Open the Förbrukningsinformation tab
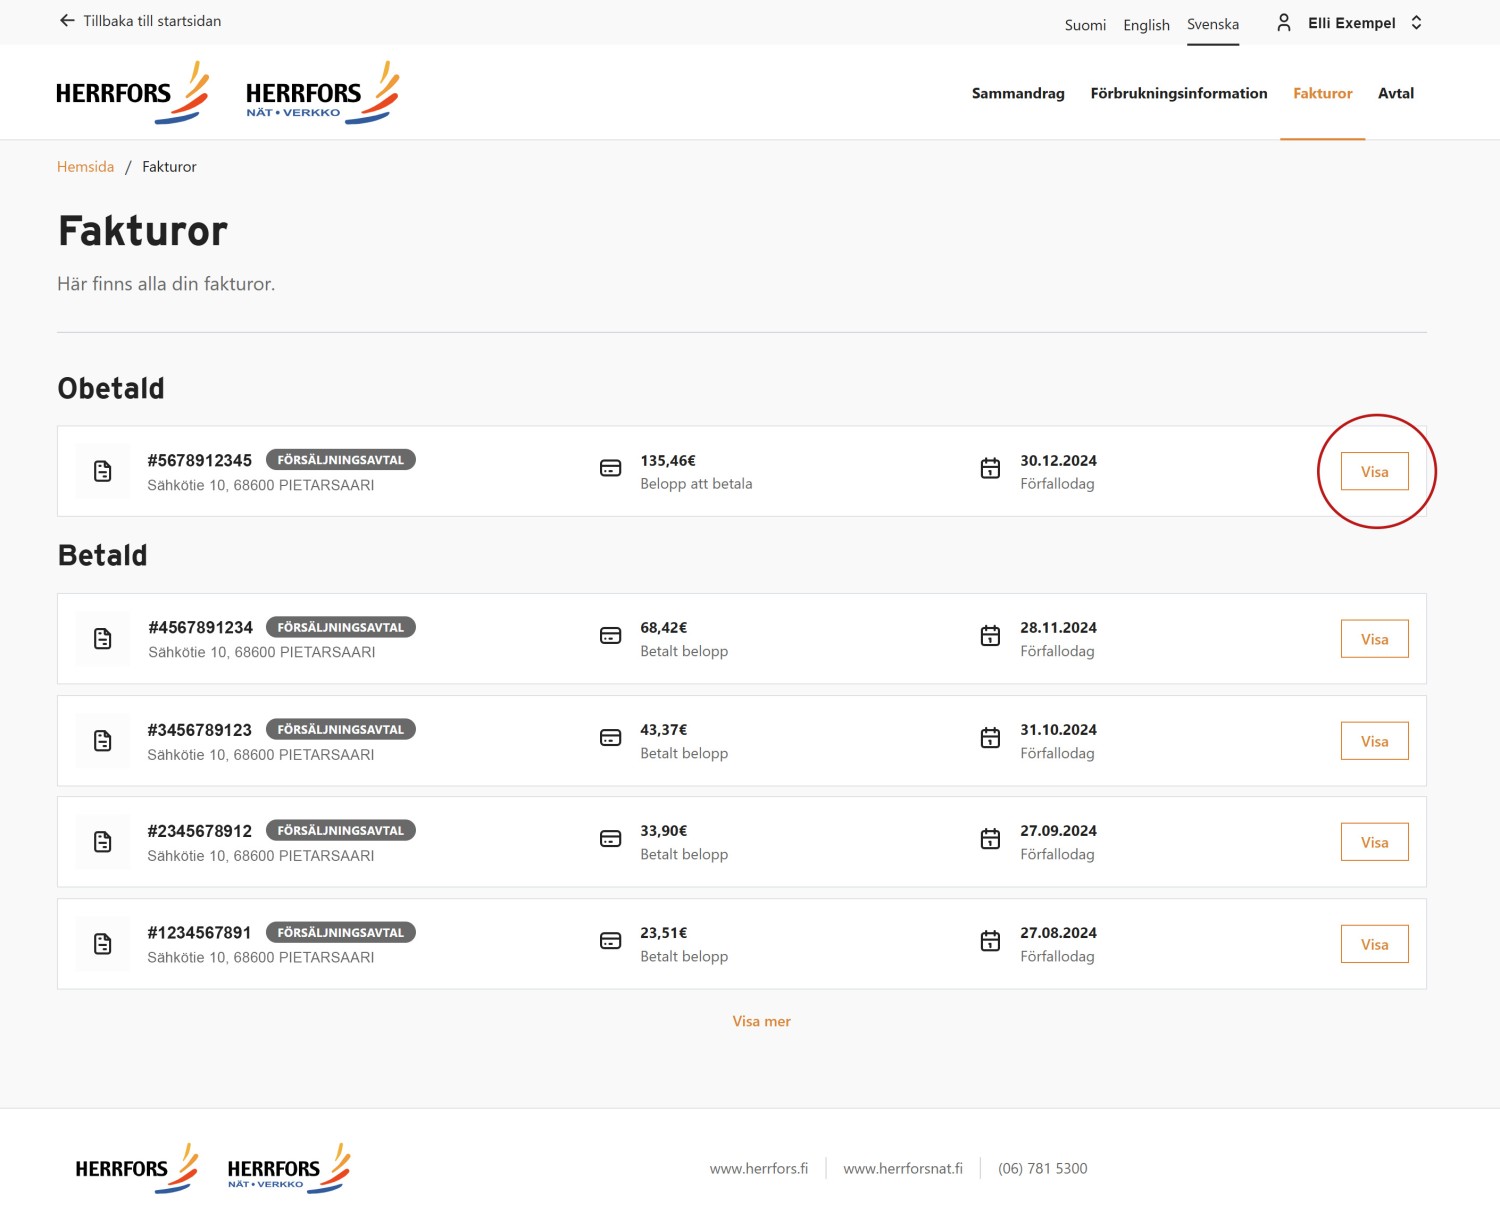The height and width of the screenshot is (1222, 1500). pyautogui.click(x=1178, y=93)
